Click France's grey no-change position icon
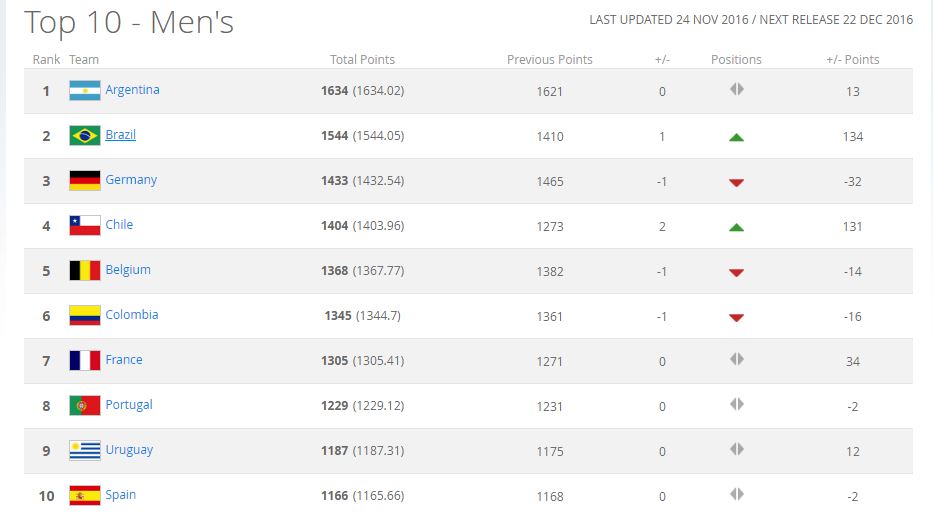The height and width of the screenshot is (514, 933). click(737, 359)
